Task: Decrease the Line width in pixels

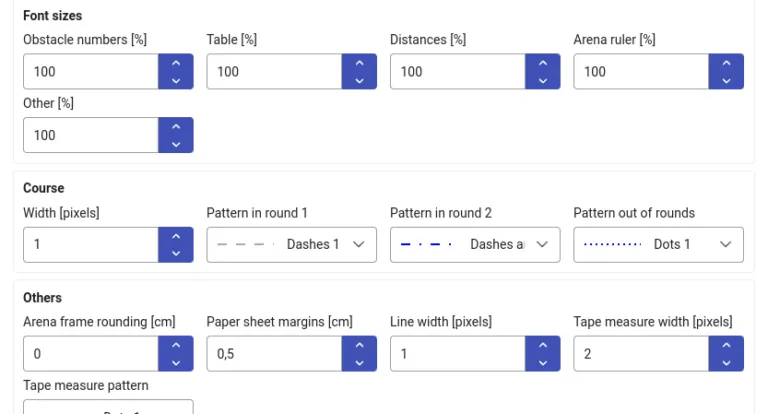Action: (543, 362)
